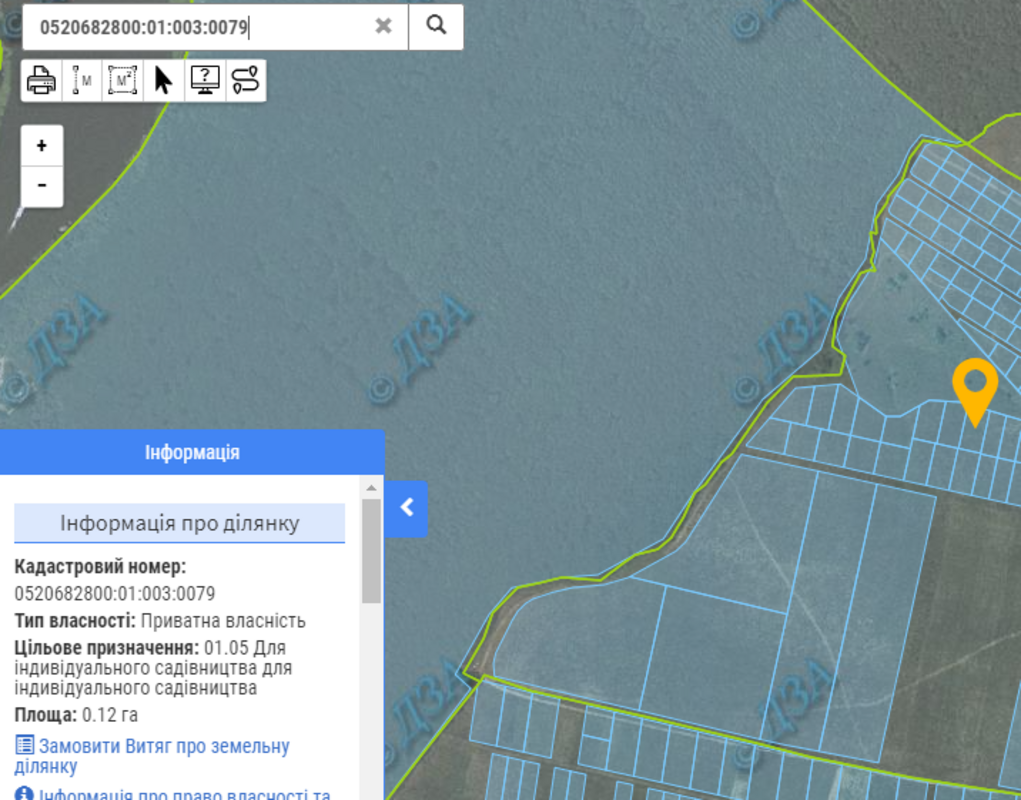1021x800 pixels.
Task: Collapse the information side panel
Action: point(406,508)
